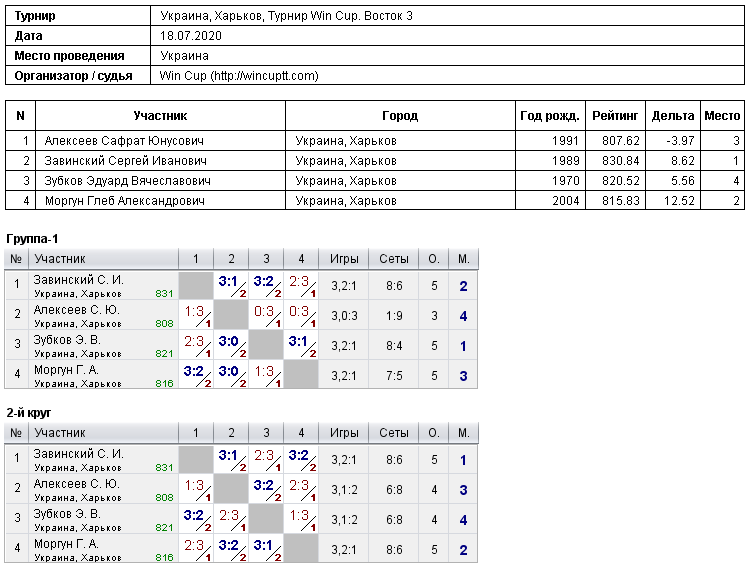
Task: Click the Год рожд. column header
Action: [x=550, y=116]
